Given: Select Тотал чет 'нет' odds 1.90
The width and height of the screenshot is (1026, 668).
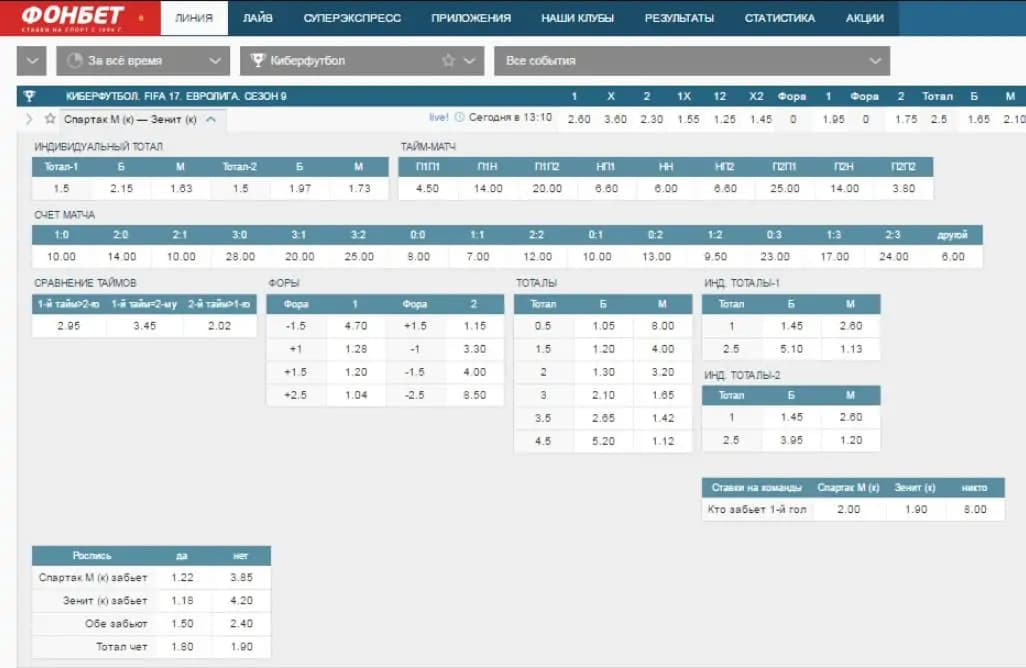Looking at the screenshot, I should (241, 646).
